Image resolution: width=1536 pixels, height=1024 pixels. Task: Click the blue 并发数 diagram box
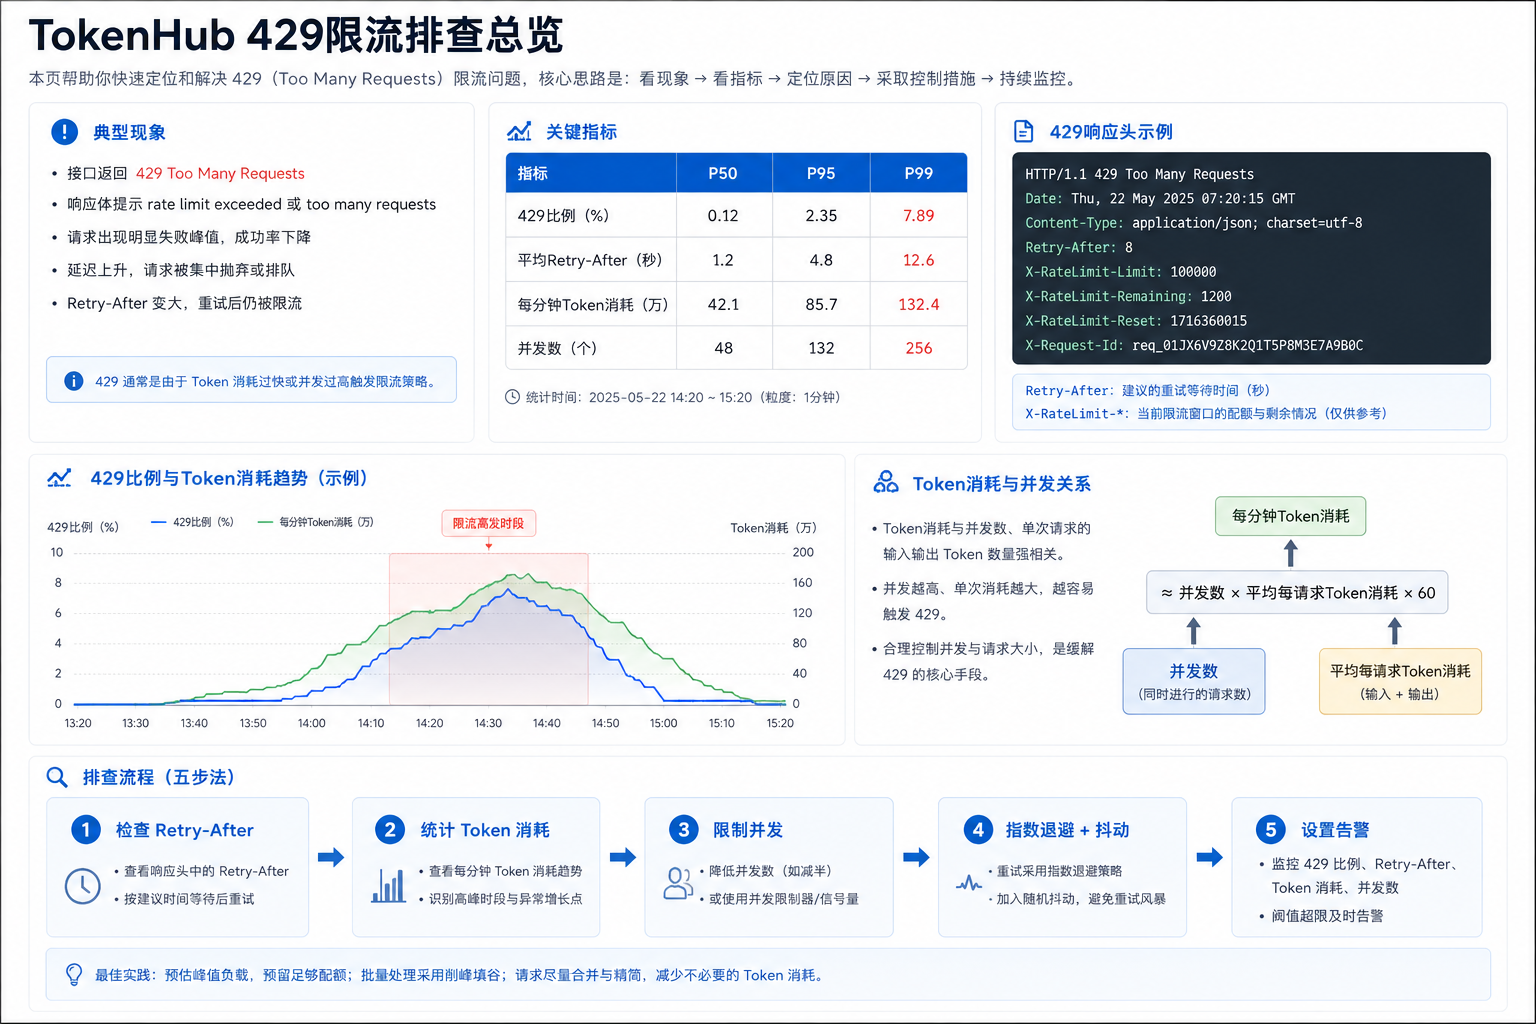(x=1194, y=681)
